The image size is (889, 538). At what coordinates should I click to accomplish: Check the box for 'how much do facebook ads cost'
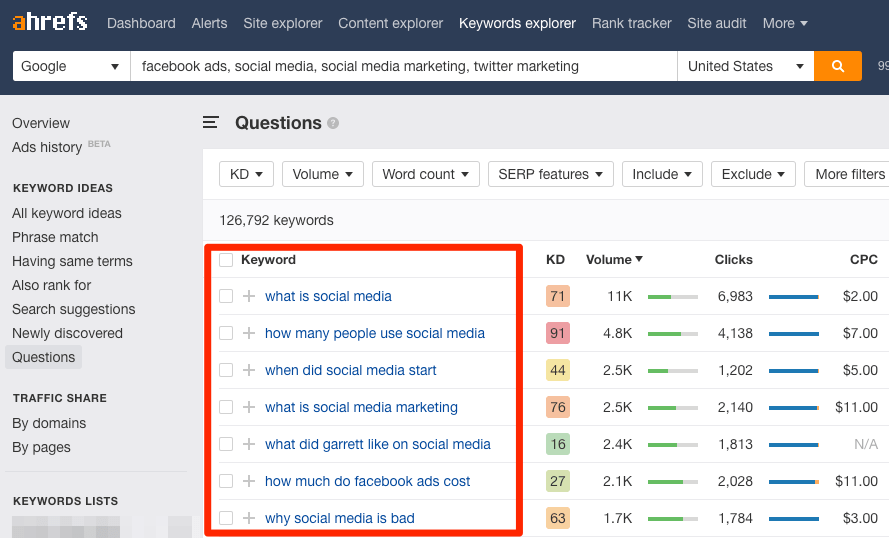226,481
